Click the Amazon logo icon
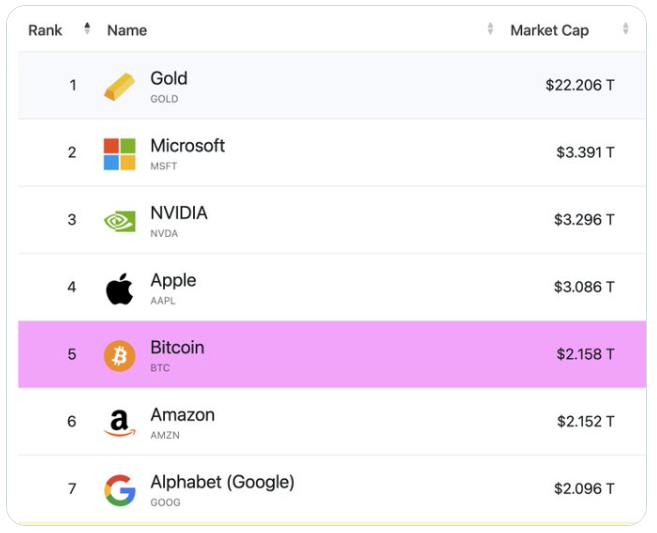 119,422
